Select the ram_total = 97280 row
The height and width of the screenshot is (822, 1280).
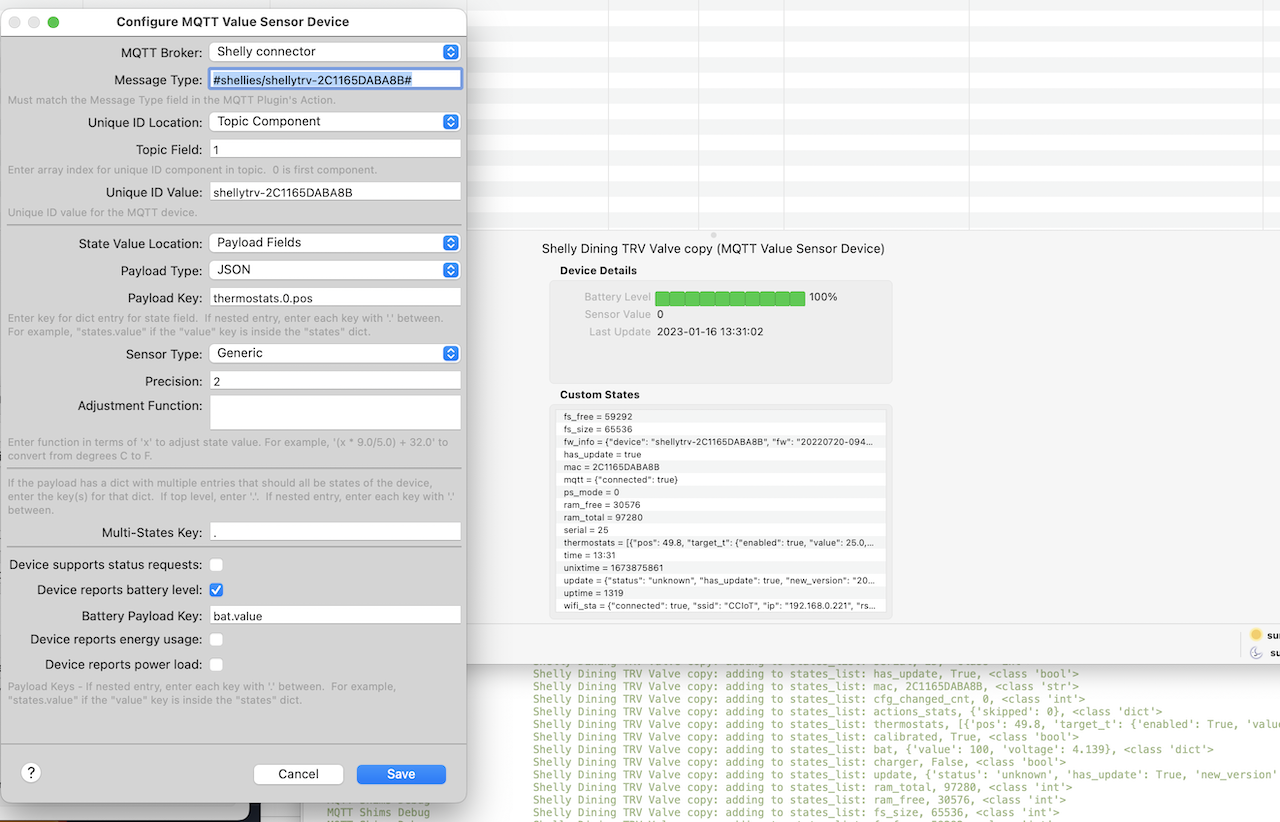[x=720, y=517]
